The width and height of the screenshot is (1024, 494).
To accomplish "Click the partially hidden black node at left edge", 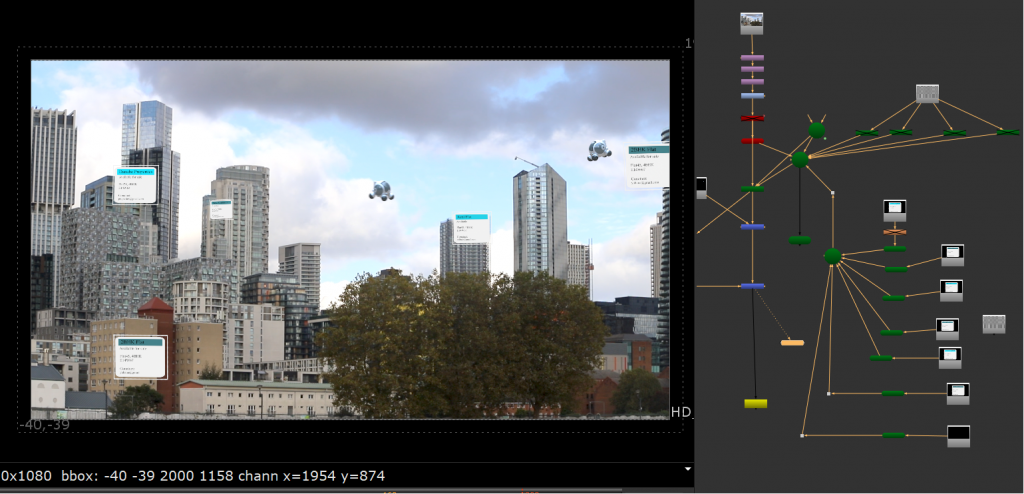I will [x=701, y=187].
